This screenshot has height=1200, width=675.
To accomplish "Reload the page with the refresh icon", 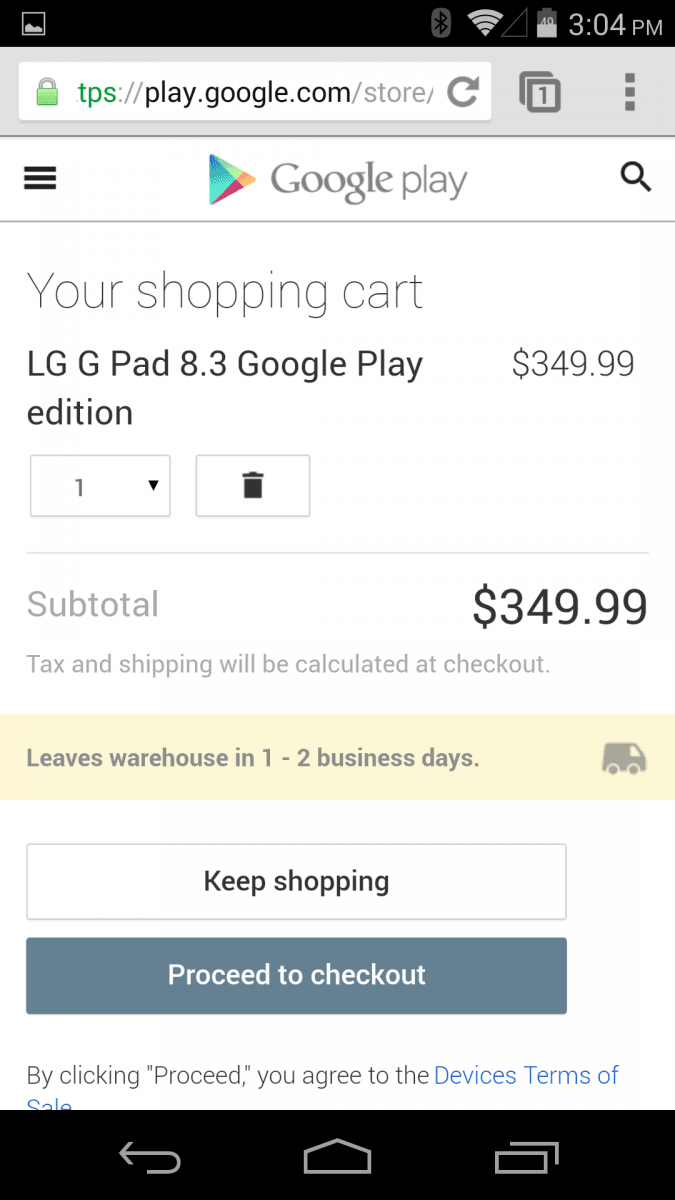I will [x=463, y=93].
